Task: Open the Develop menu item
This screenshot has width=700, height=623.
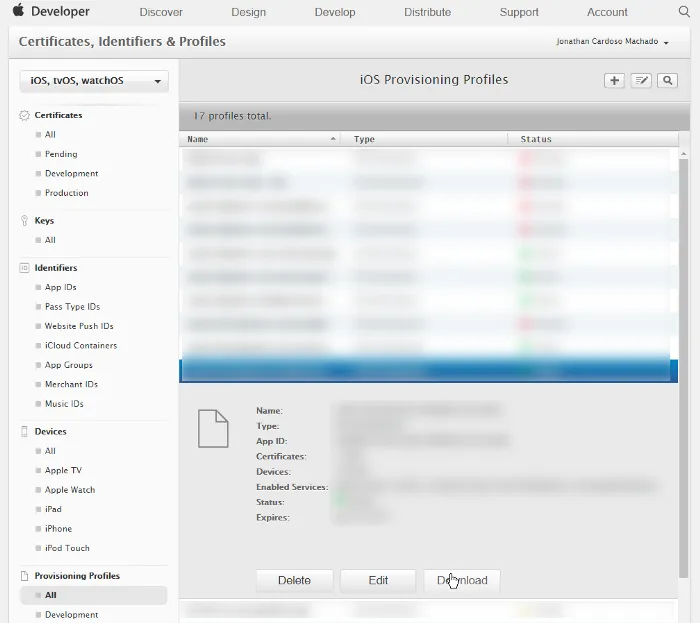Action: (335, 12)
